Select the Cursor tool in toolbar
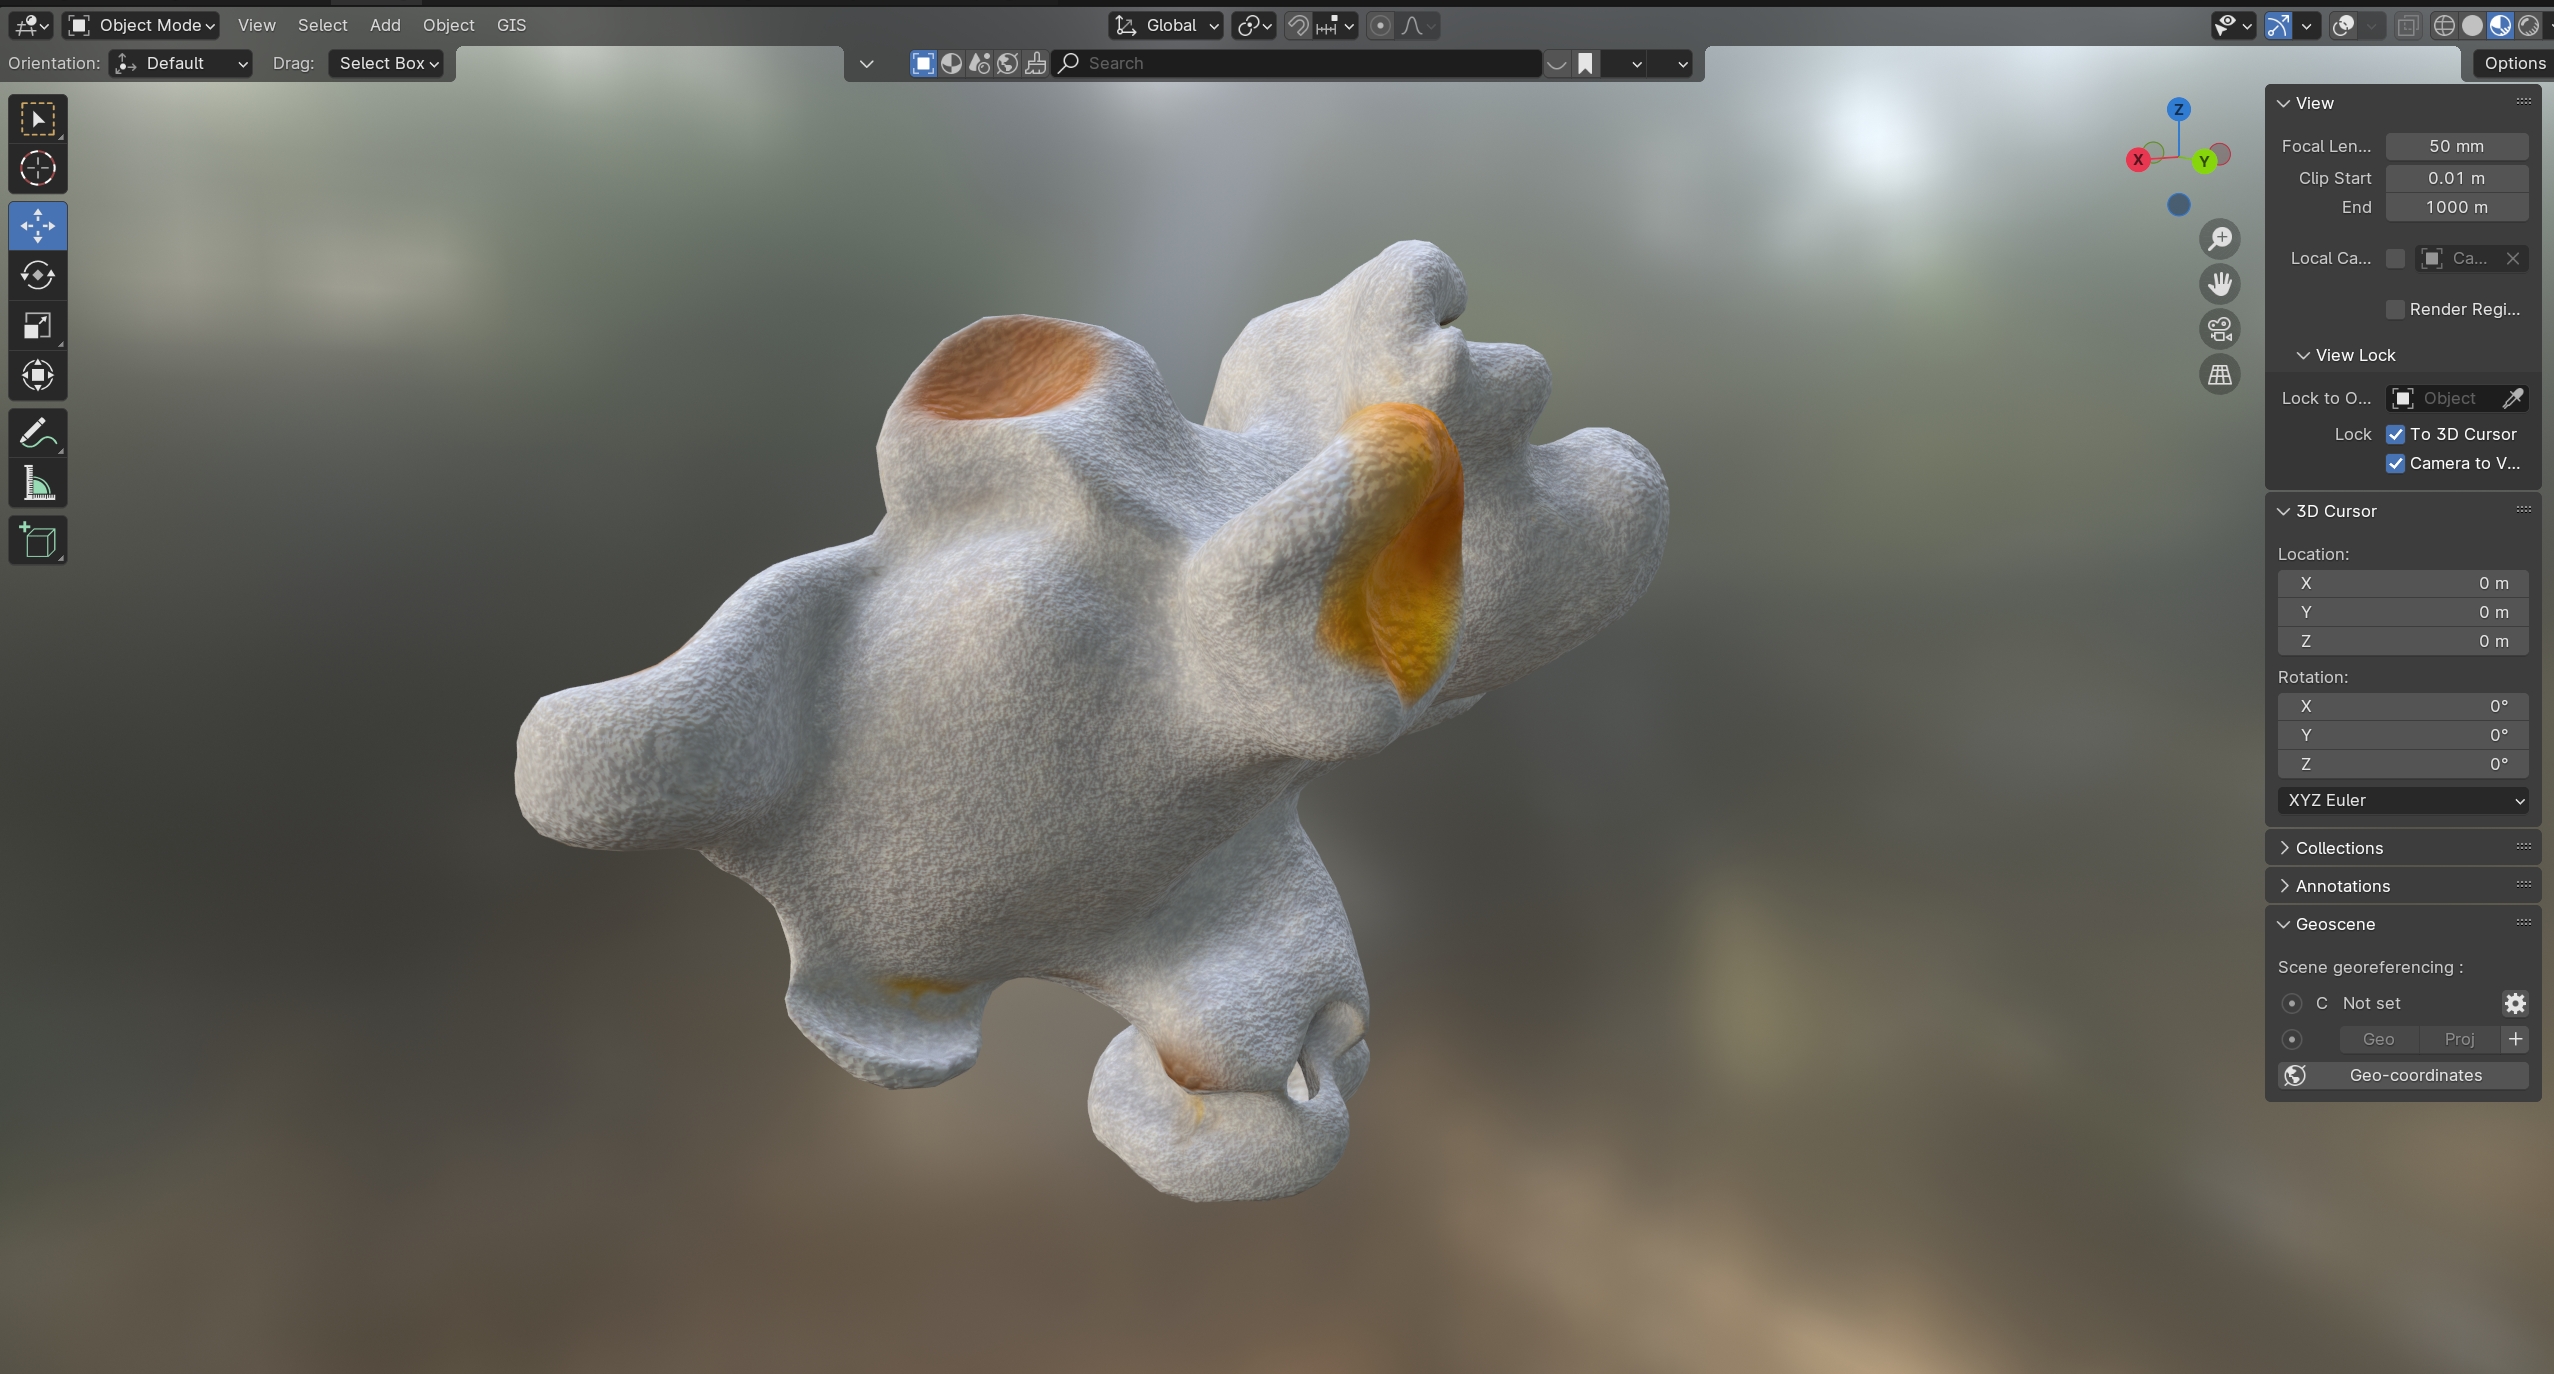2554x1374 pixels. (x=38, y=169)
